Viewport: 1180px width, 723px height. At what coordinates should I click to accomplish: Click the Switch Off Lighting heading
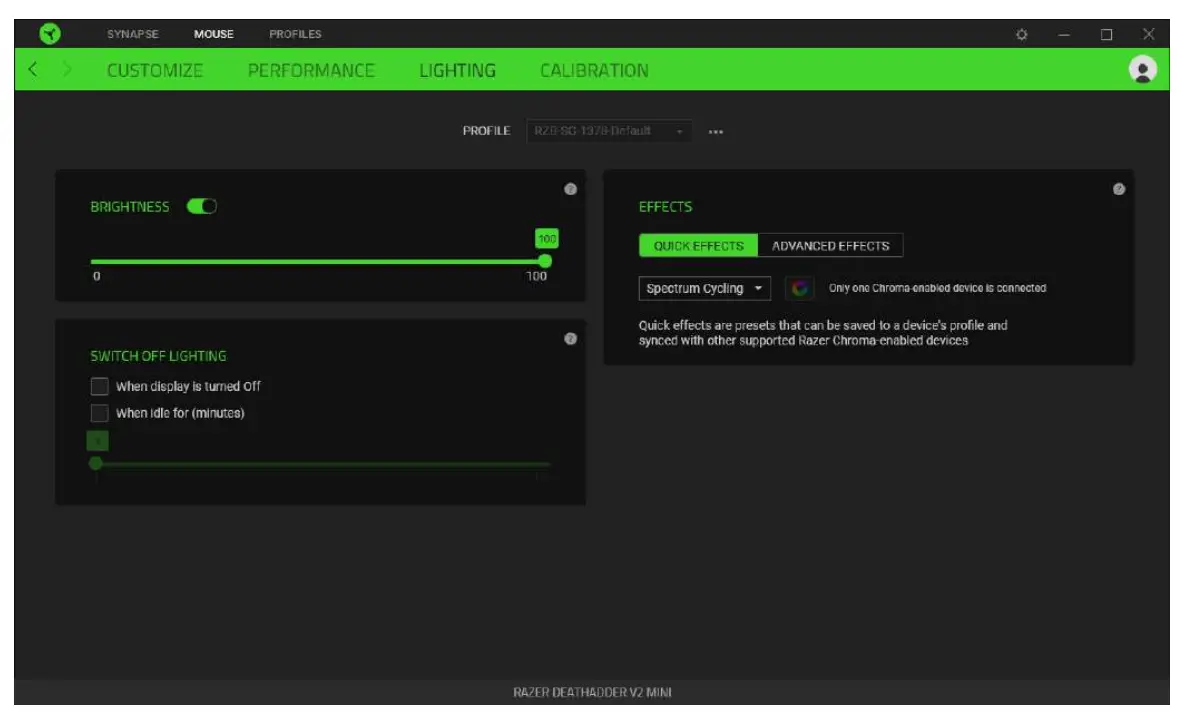158,356
